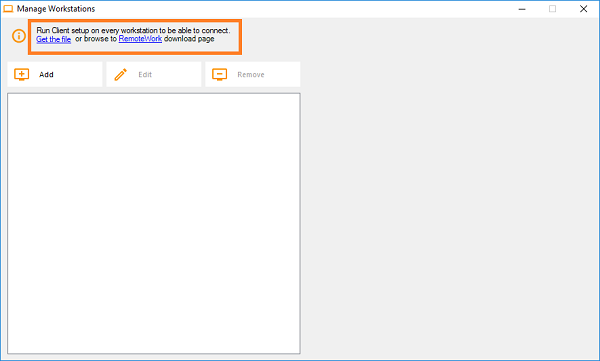
Task: Close the Manage Workstations window
Action: click(583, 9)
